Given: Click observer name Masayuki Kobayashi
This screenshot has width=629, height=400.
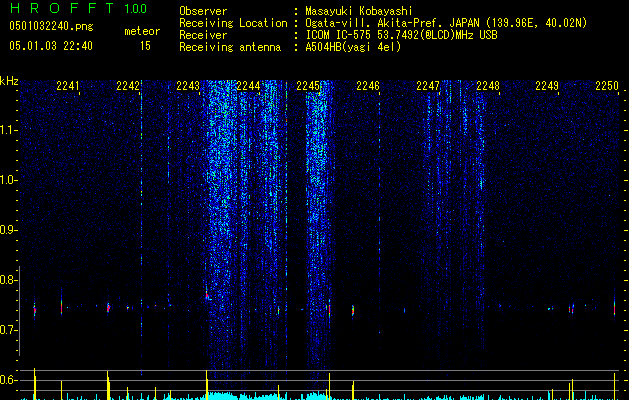Looking at the screenshot, I should [359, 11].
